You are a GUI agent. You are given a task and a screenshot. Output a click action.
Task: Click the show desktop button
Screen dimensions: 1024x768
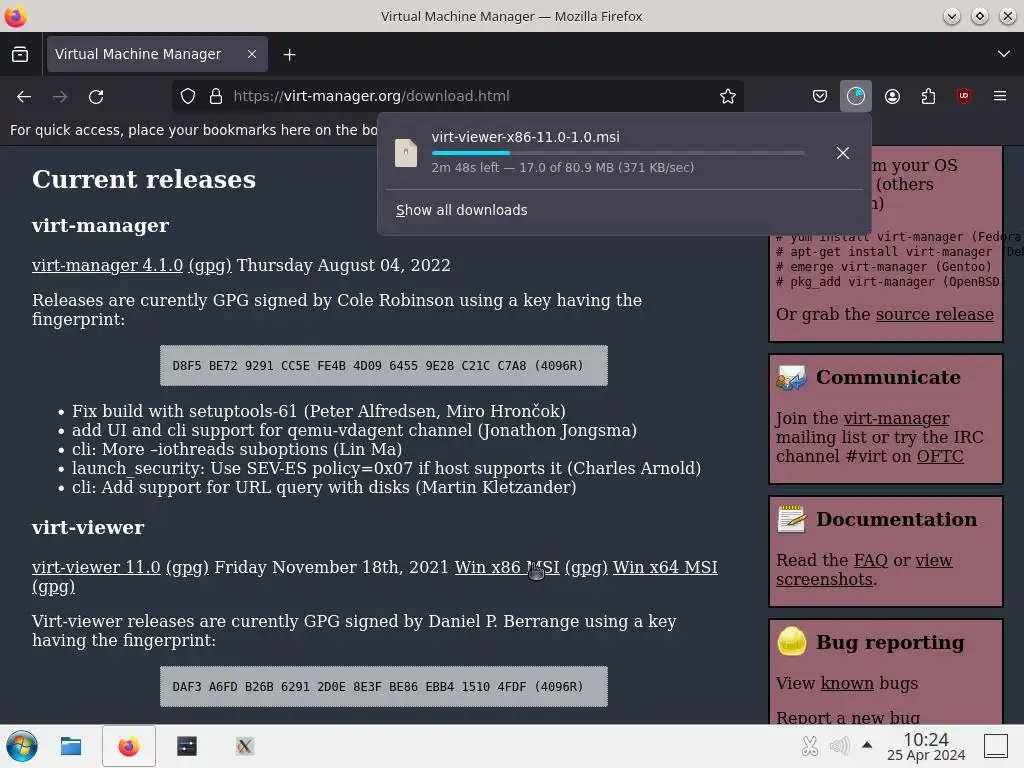click(996, 746)
